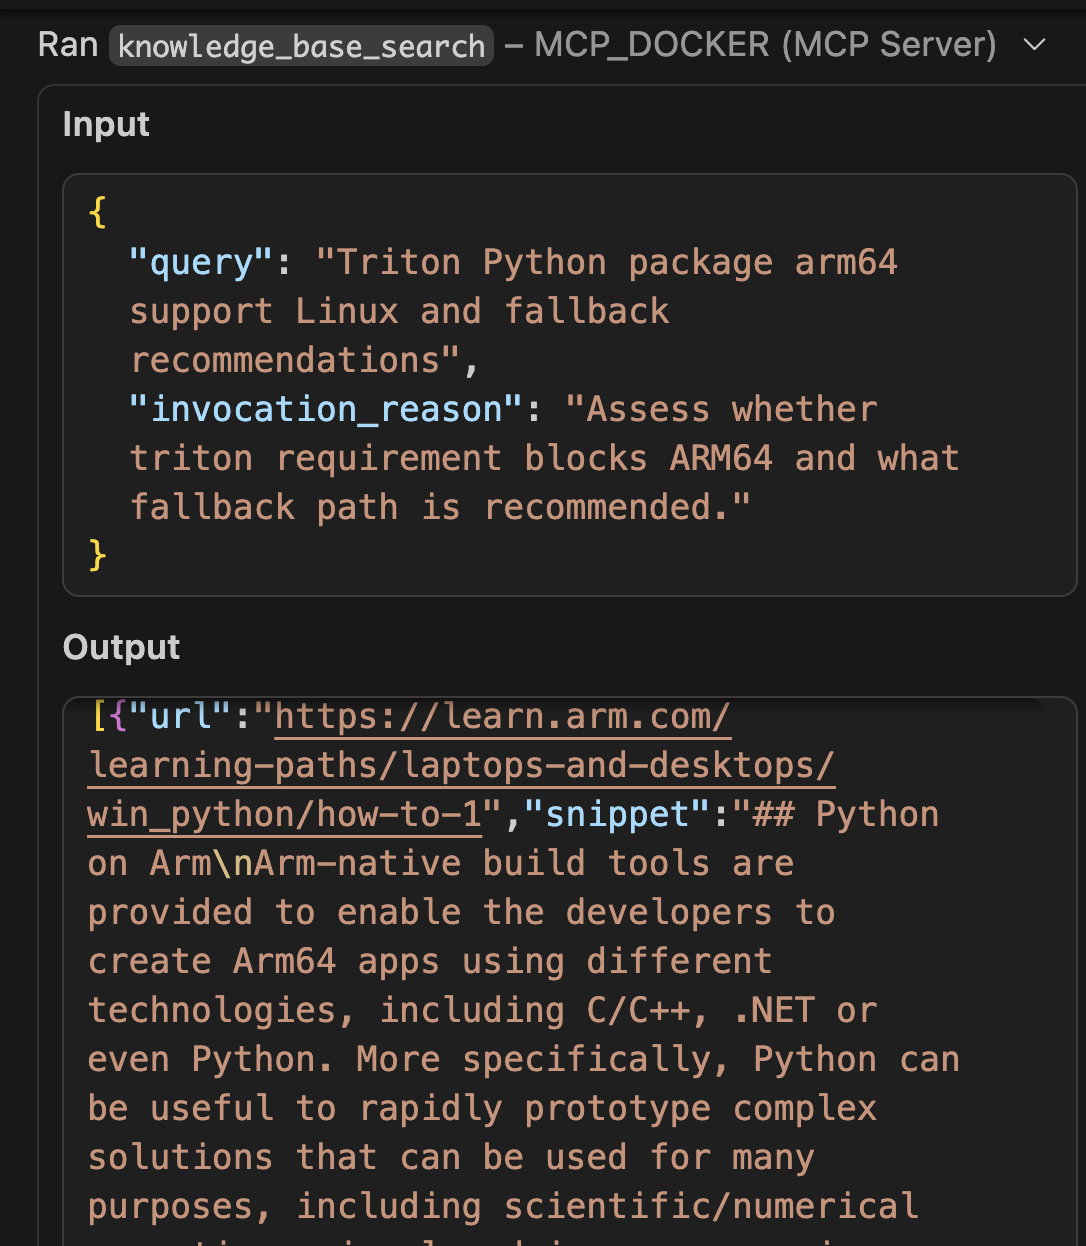
Task: Click the word "Ran" in the header
Action: click(x=66, y=44)
